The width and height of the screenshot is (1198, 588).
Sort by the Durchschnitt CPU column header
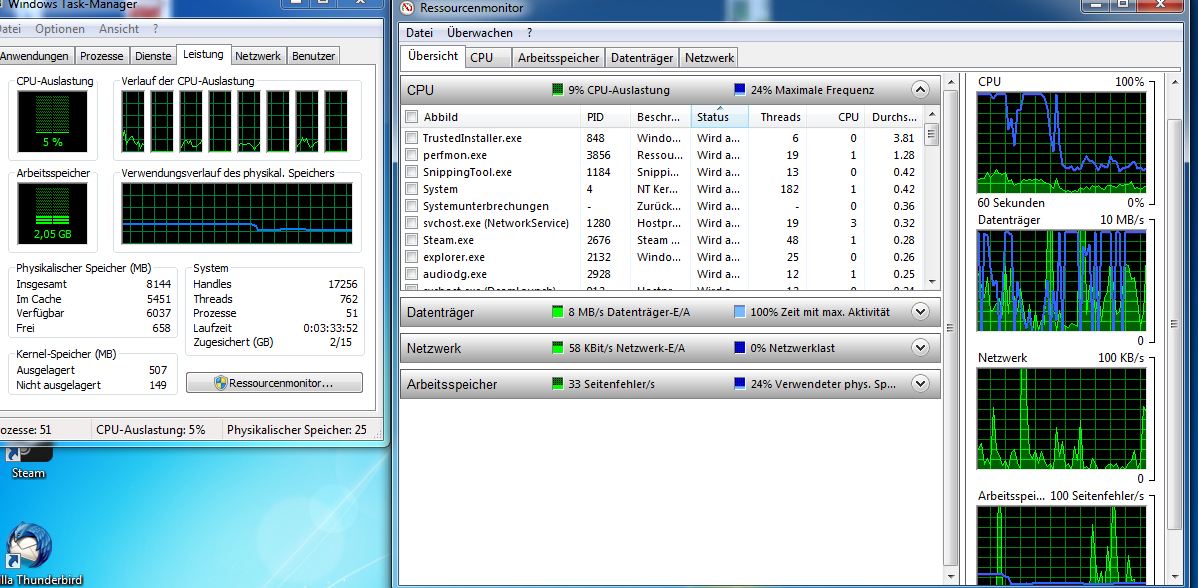pyautogui.click(x=894, y=117)
